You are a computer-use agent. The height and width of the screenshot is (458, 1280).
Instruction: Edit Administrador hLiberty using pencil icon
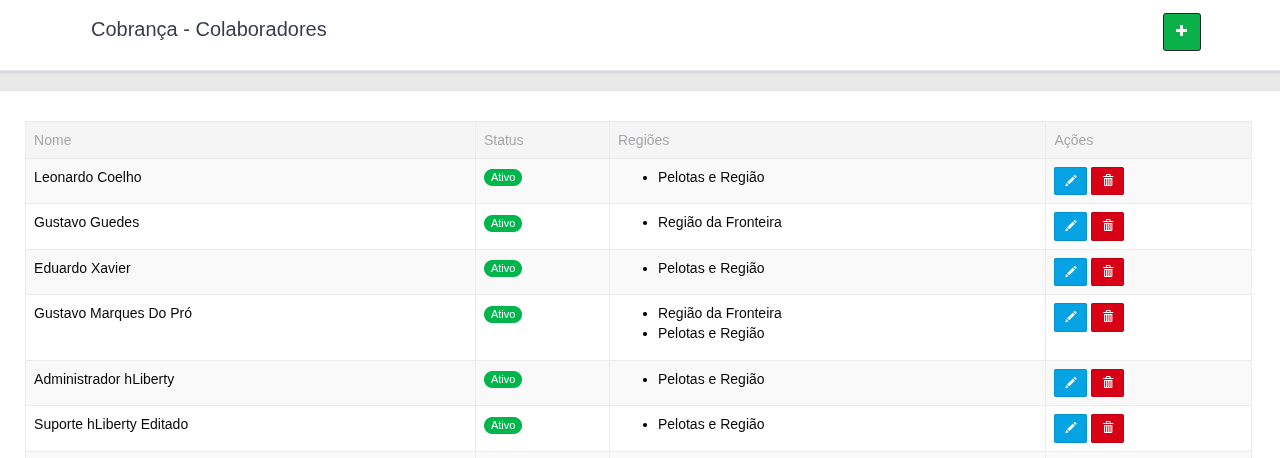[1070, 383]
